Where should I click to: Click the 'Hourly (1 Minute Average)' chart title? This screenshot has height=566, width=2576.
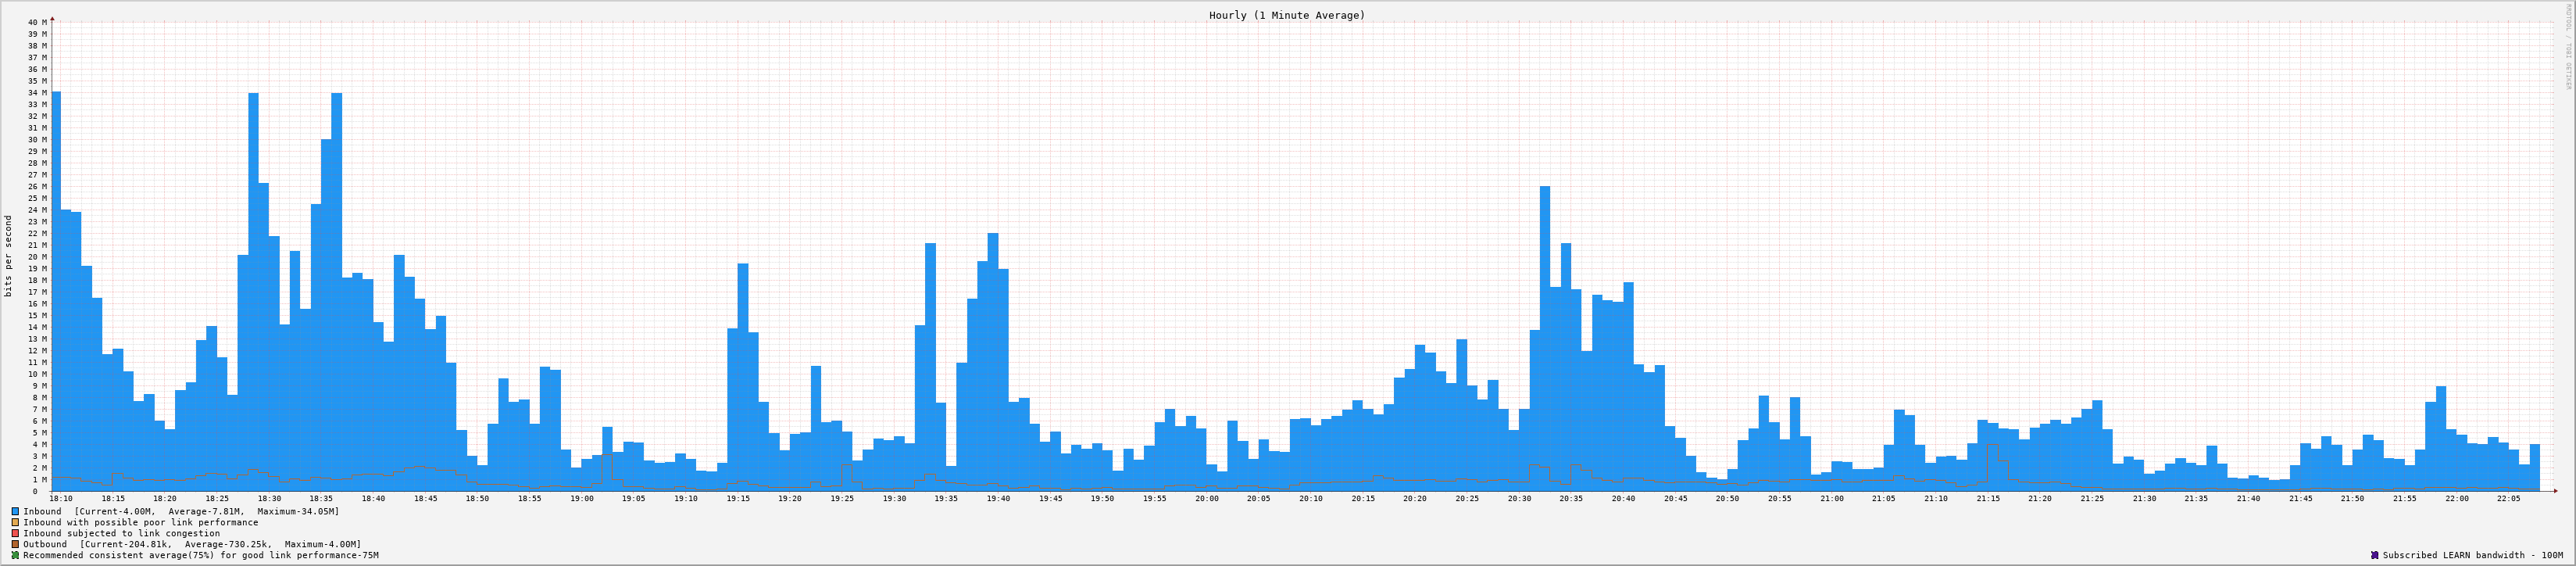[x=1286, y=15]
